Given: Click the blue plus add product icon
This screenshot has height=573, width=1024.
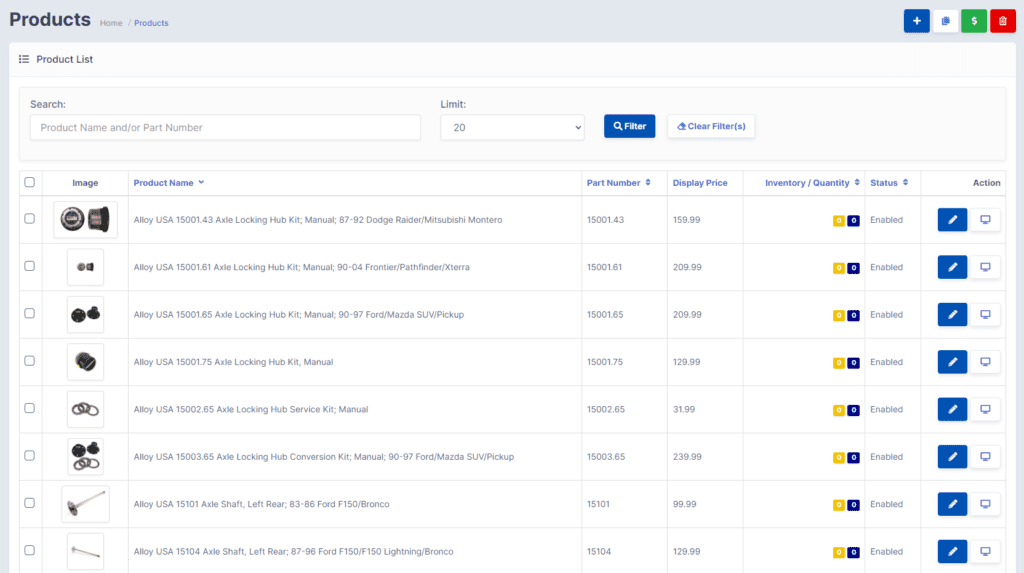Looking at the screenshot, I should tap(916, 21).
